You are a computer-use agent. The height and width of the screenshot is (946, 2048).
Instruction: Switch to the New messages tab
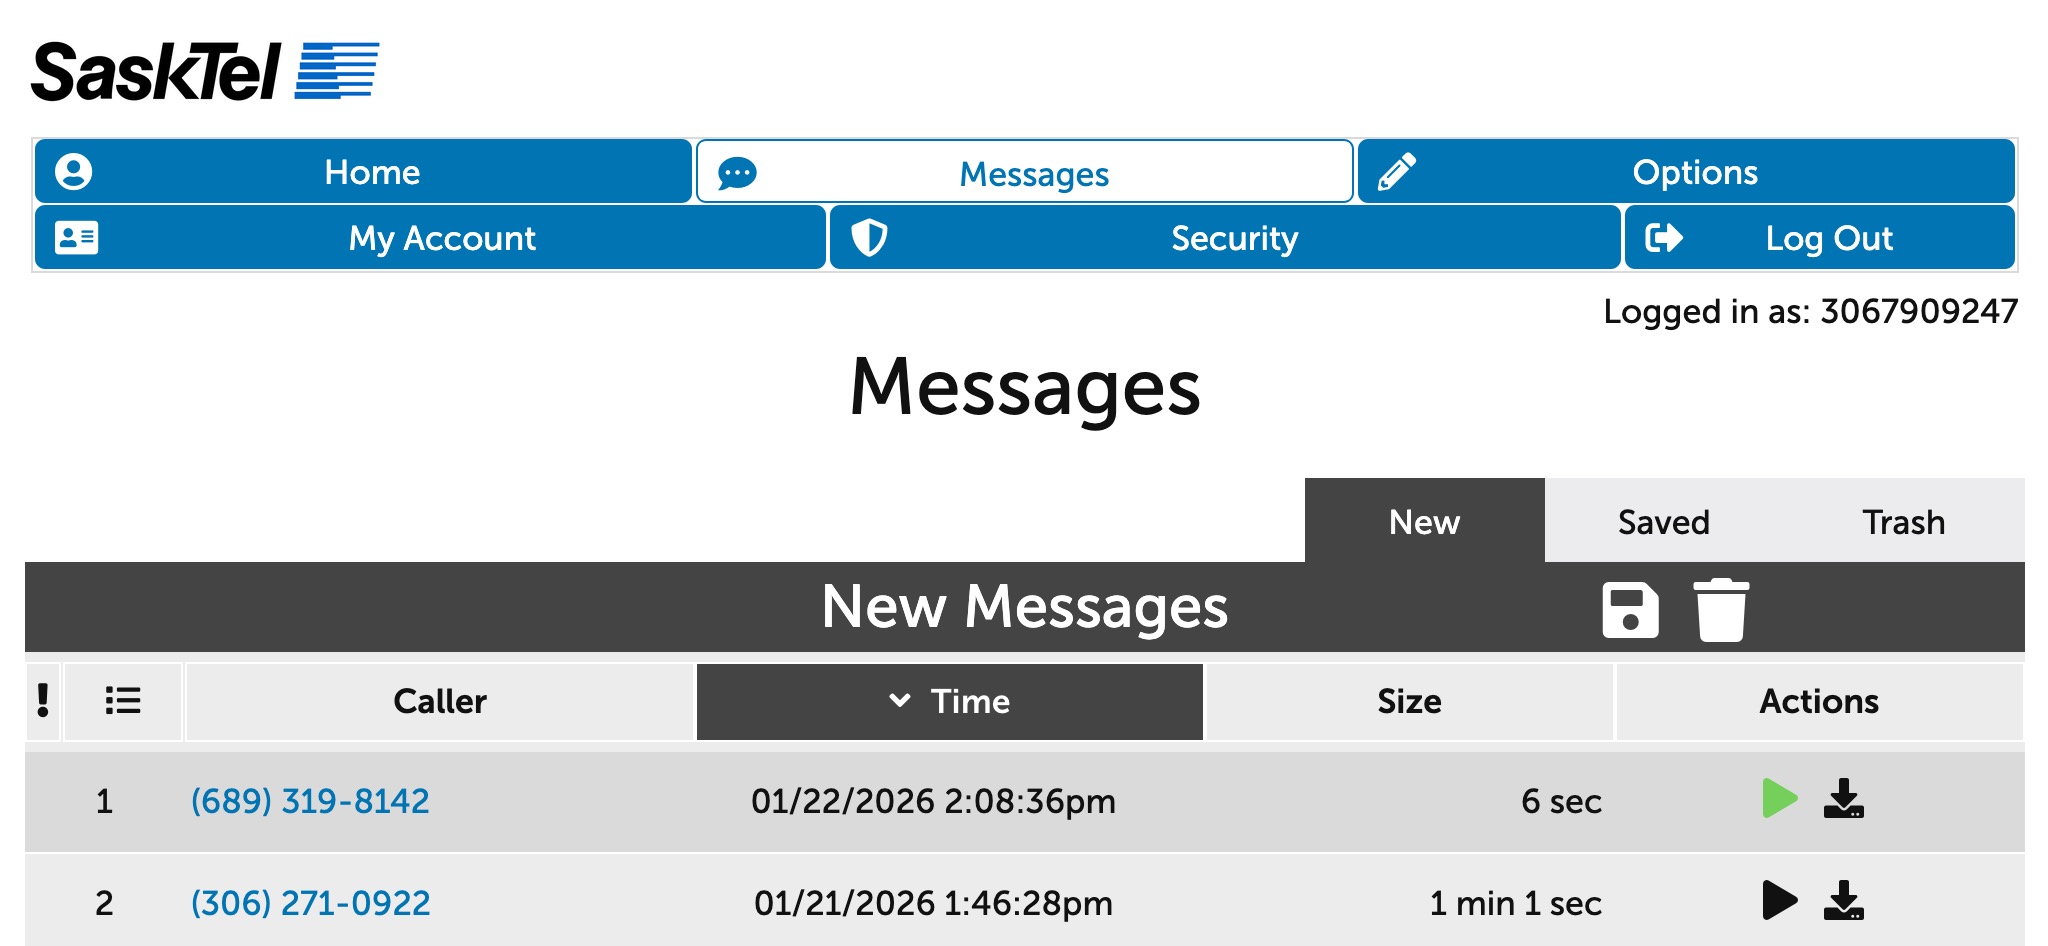click(x=1424, y=521)
